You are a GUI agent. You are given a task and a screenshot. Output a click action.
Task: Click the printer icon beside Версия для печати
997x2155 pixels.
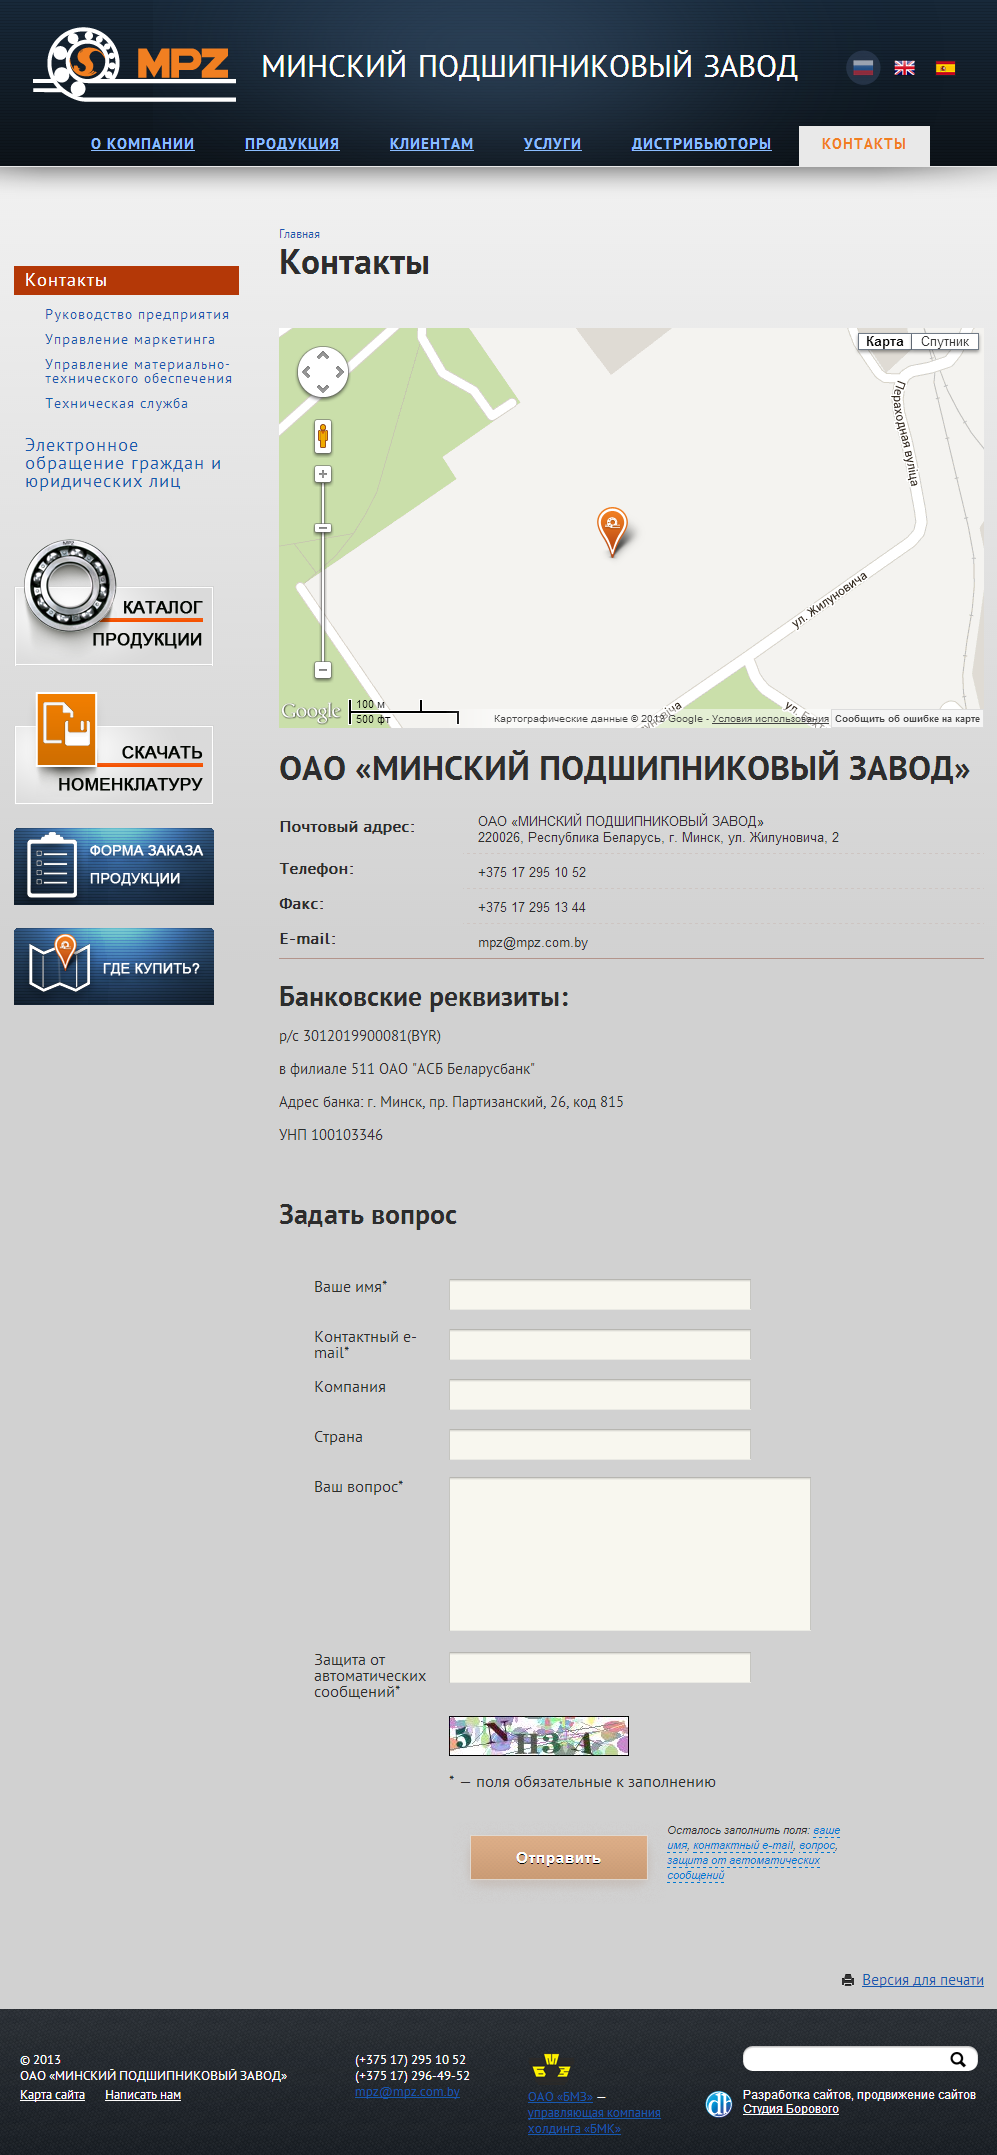pos(848,1980)
